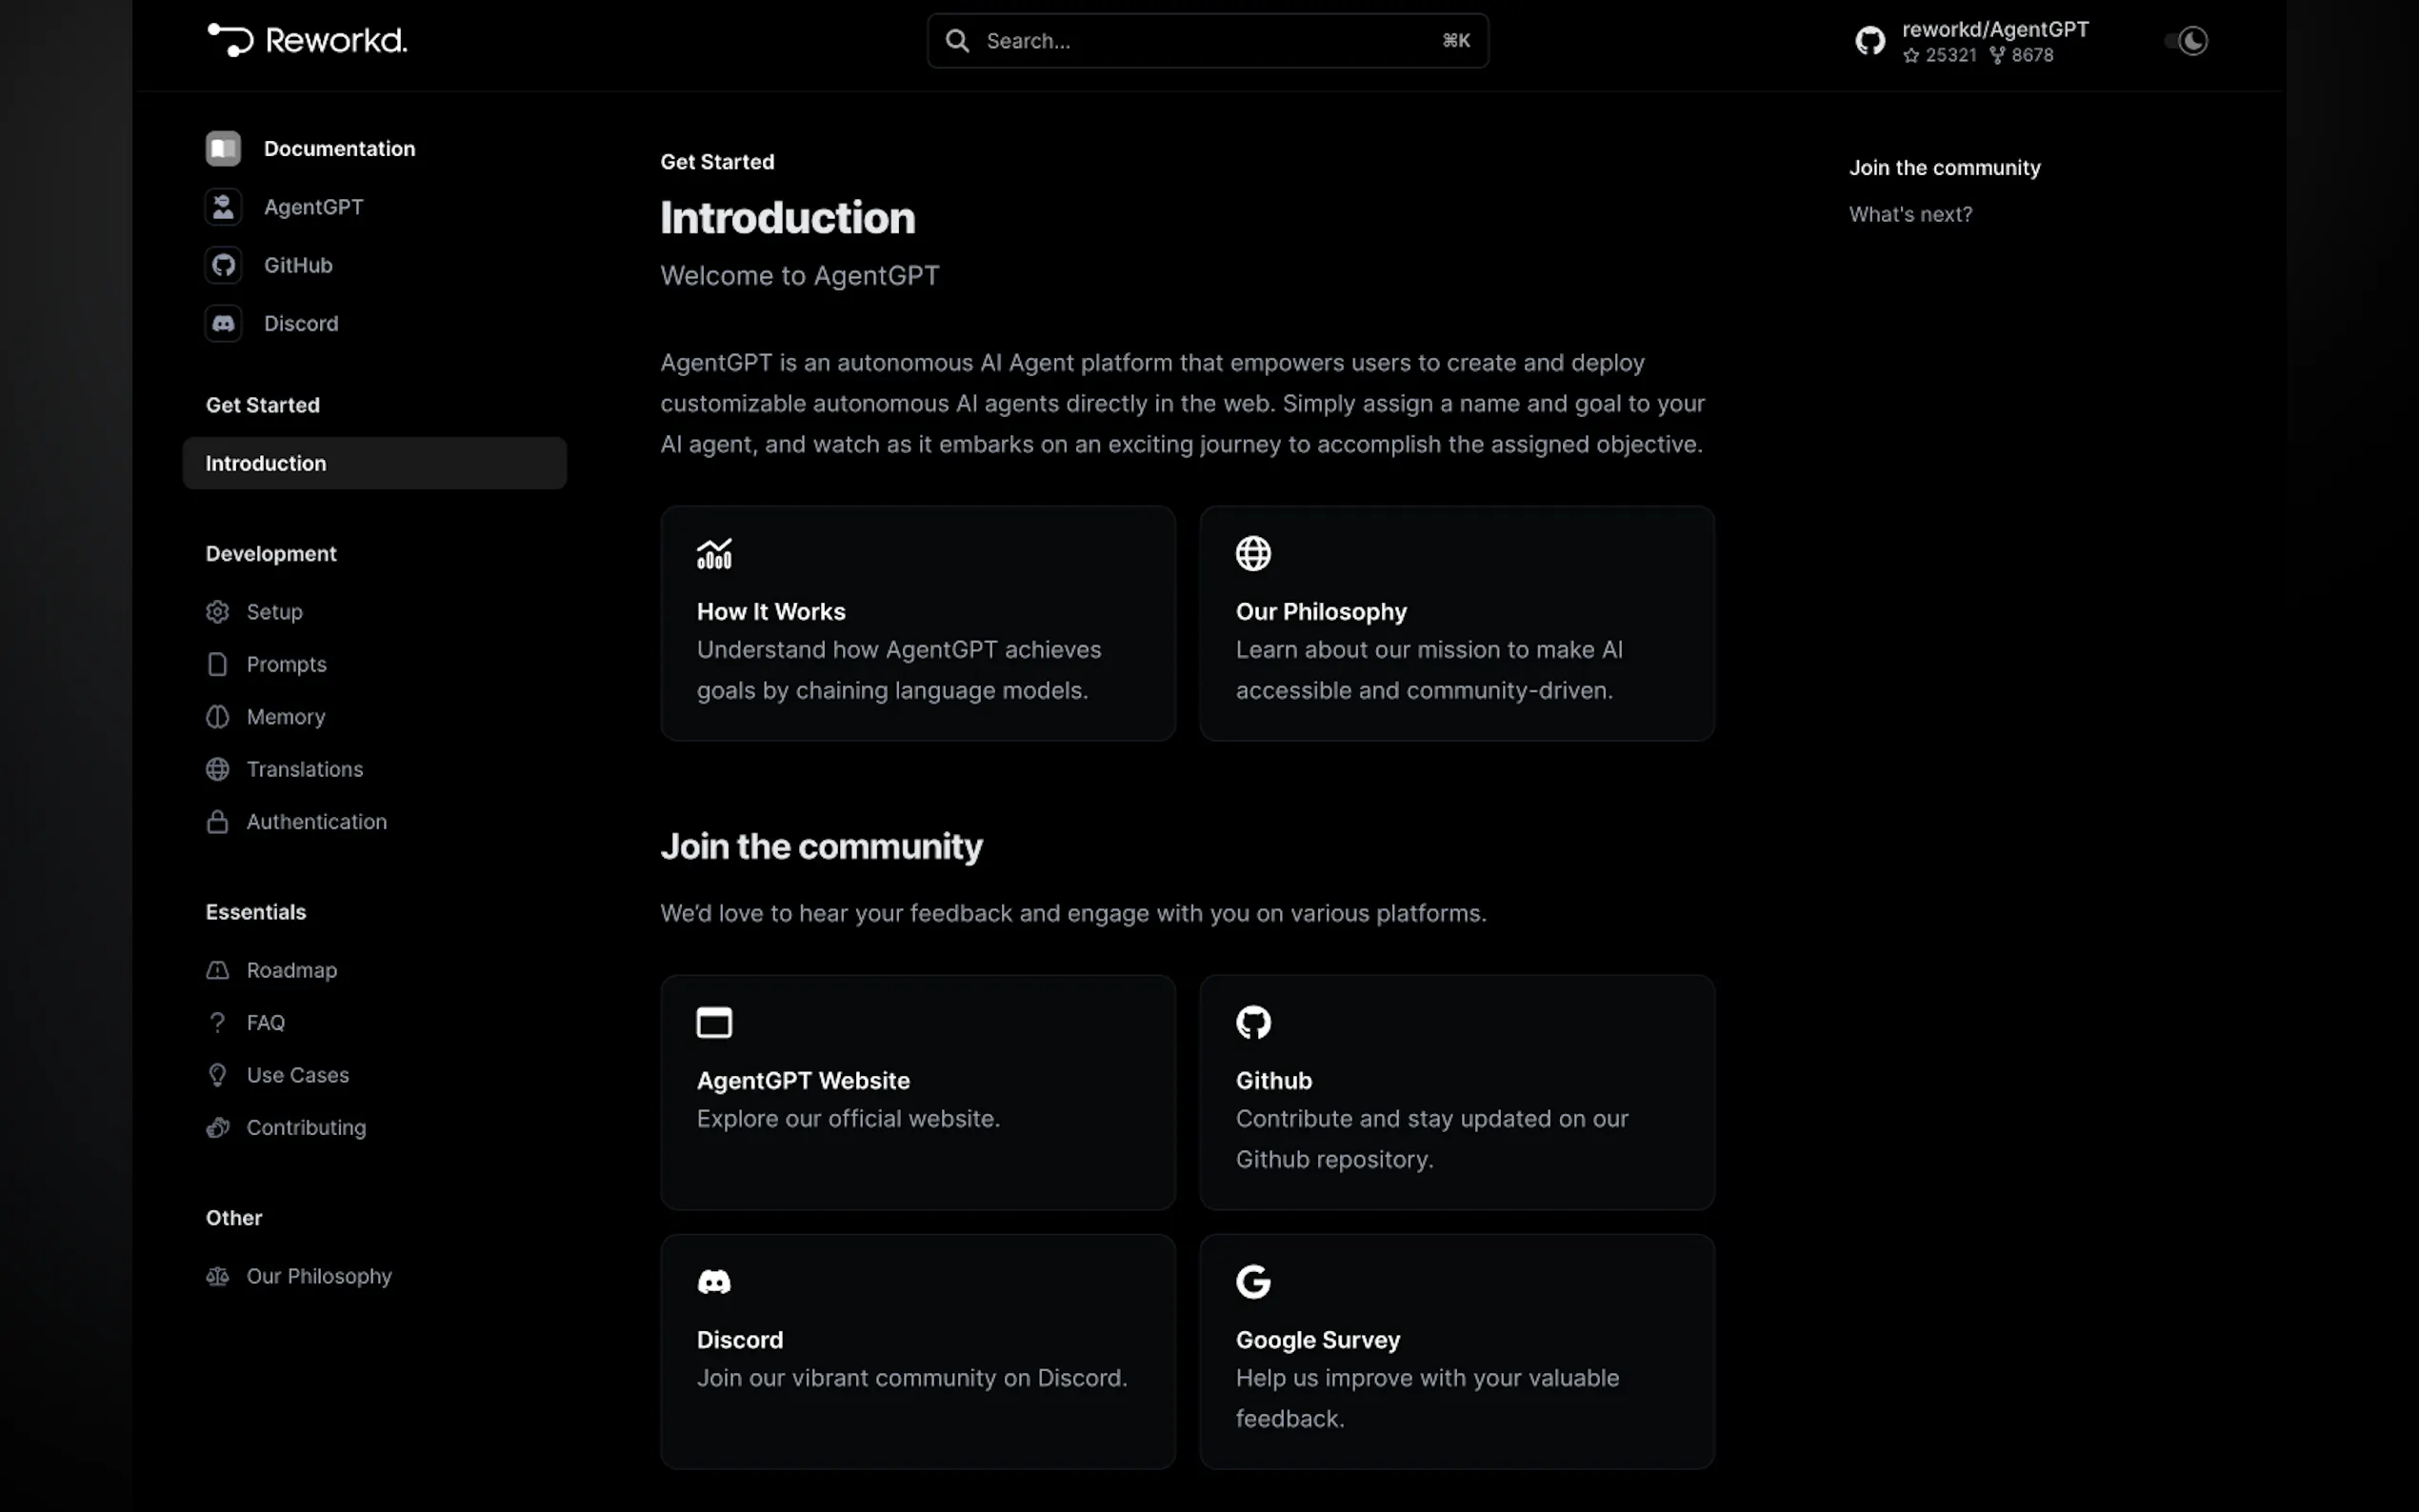Click the search input field
The width and height of the screenshot is (2419, 1512).
tap(1206, 41)
